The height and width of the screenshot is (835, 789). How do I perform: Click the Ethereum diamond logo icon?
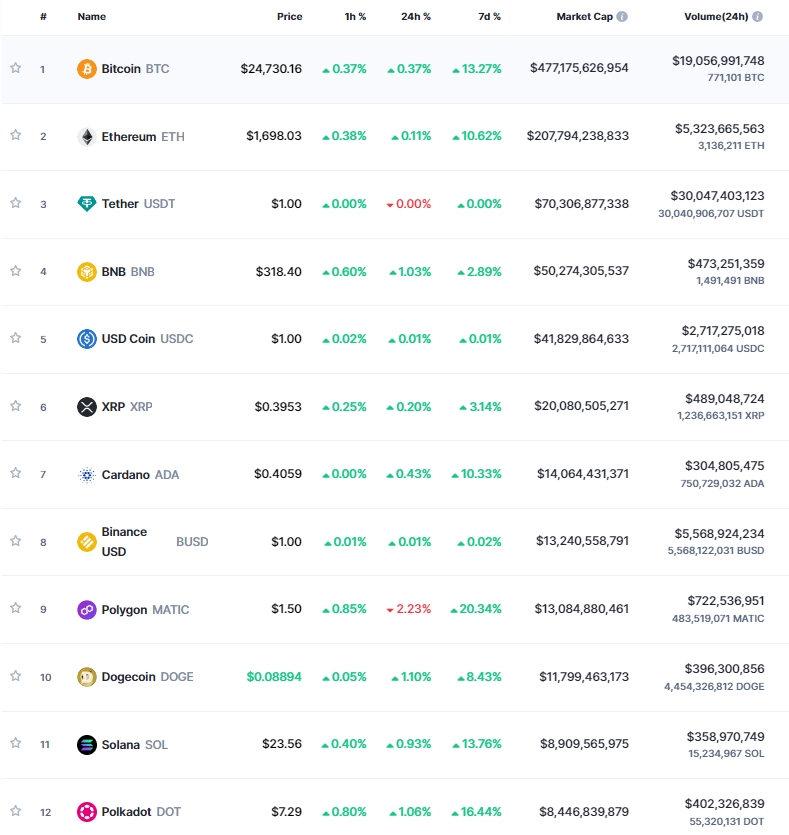[x=87, y=137]
